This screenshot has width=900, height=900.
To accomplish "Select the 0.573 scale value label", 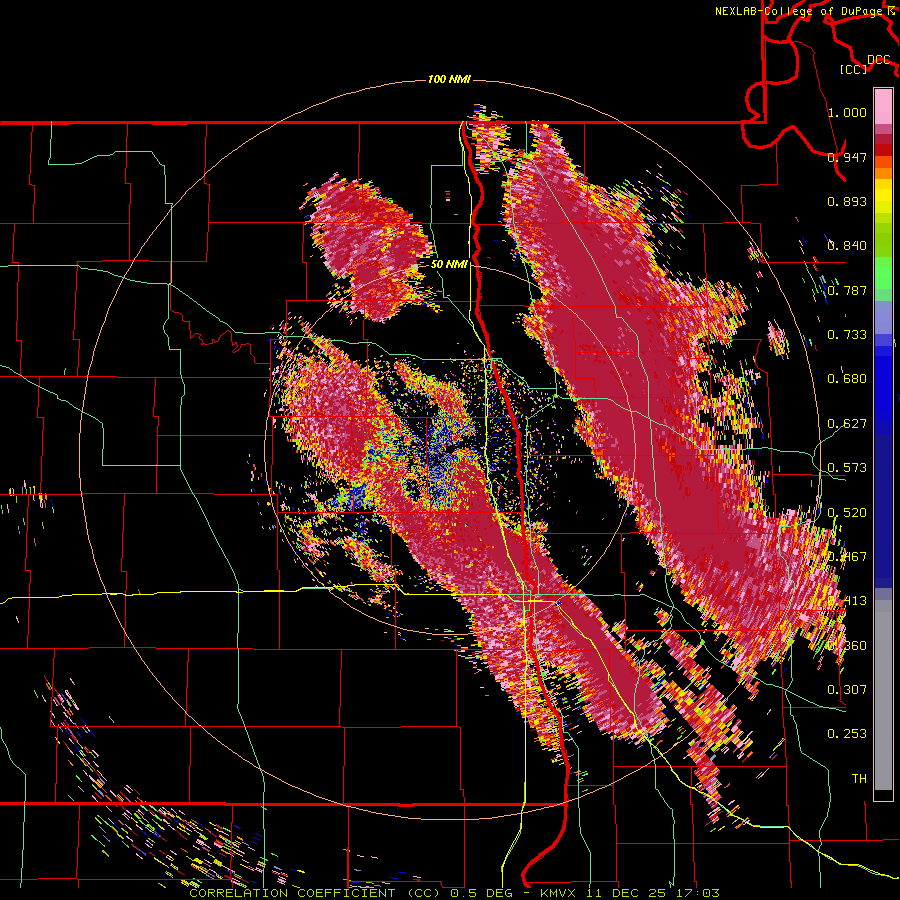I will tap(847, 468).
